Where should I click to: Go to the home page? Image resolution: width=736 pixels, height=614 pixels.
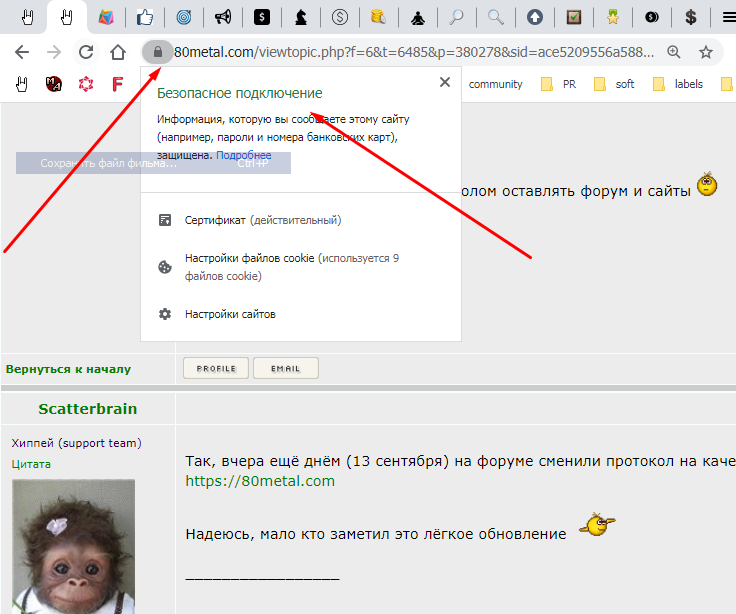118,52
